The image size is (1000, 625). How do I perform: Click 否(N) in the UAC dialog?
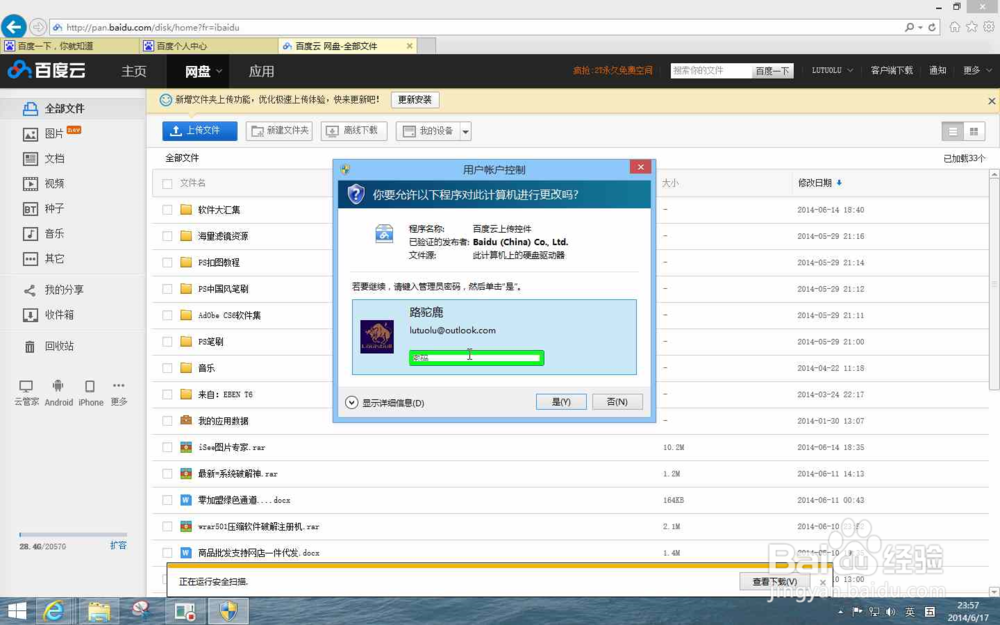click(617, 402)
